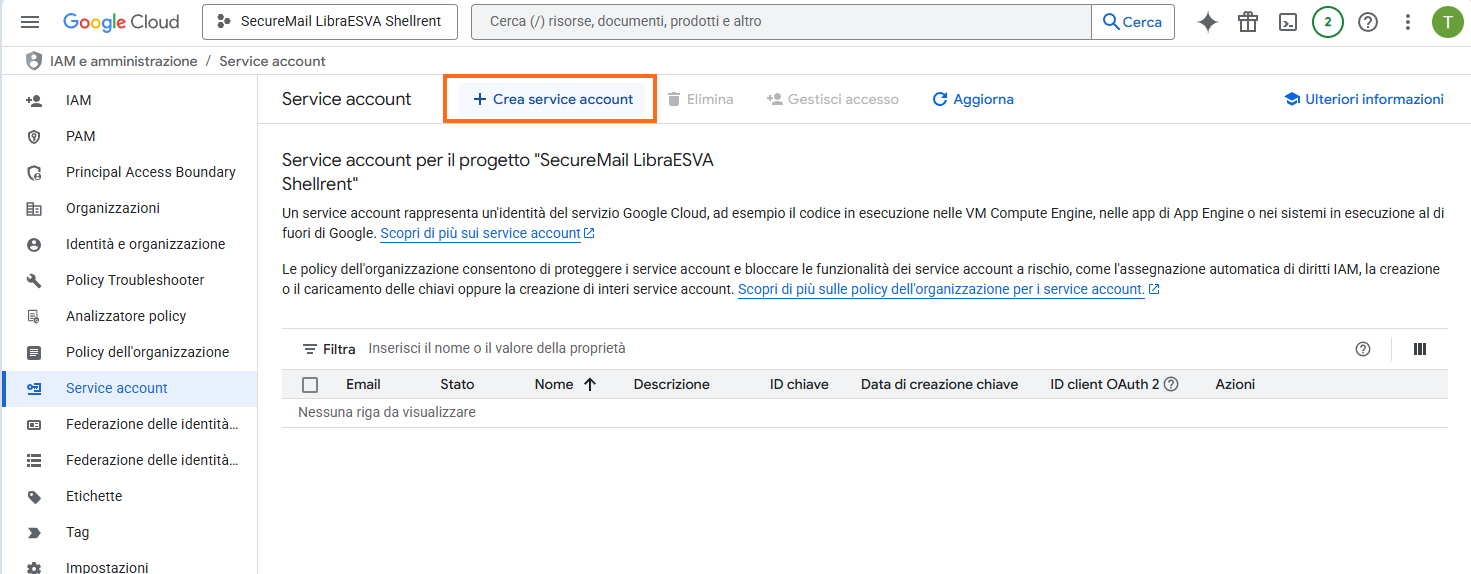The width and height of the screenshot is (1471, 574).
Task: Open column display options icon
Action: pyautogui.click(x=1420, y=349)
